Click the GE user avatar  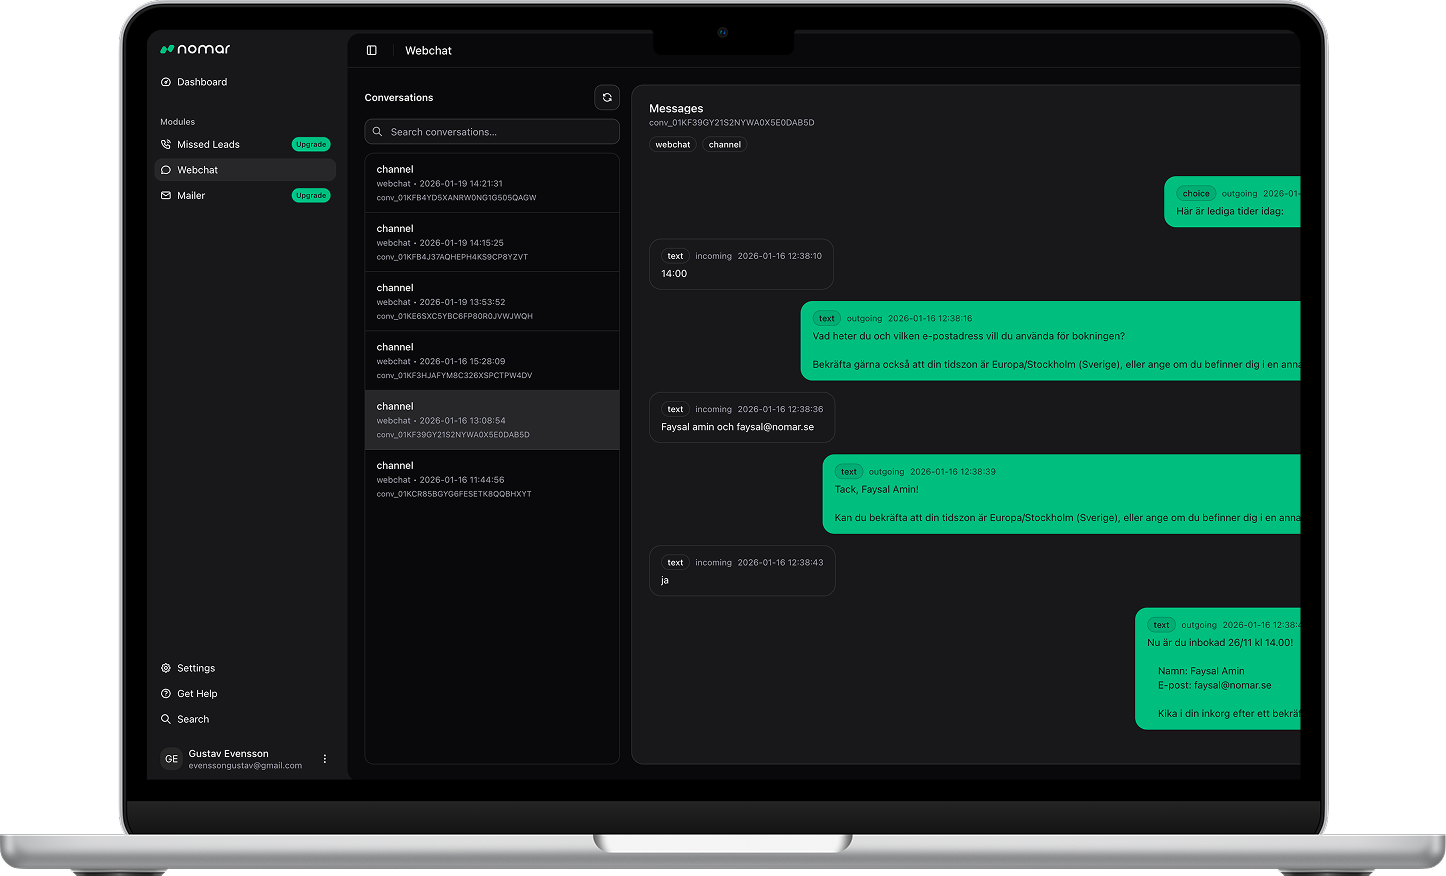[171, 759]
